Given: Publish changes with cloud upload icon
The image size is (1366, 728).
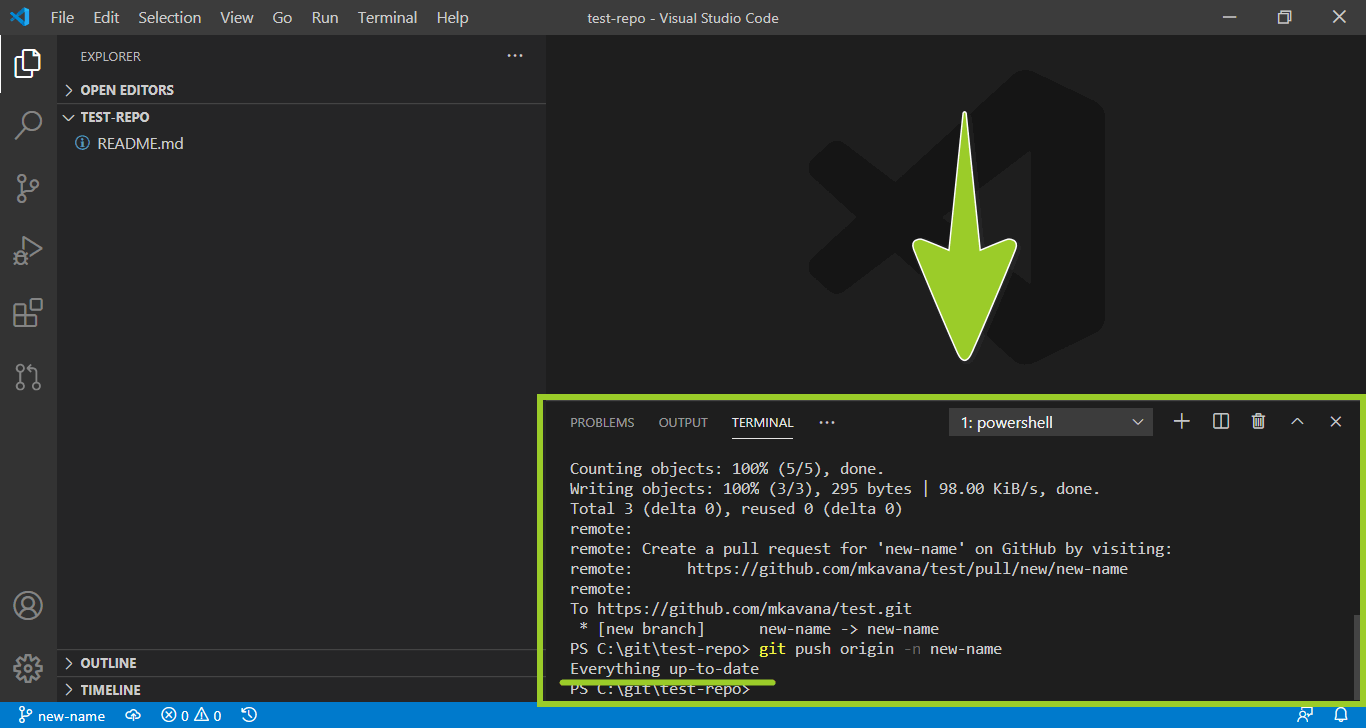Looking at the screenshot, I should point(133,716).
